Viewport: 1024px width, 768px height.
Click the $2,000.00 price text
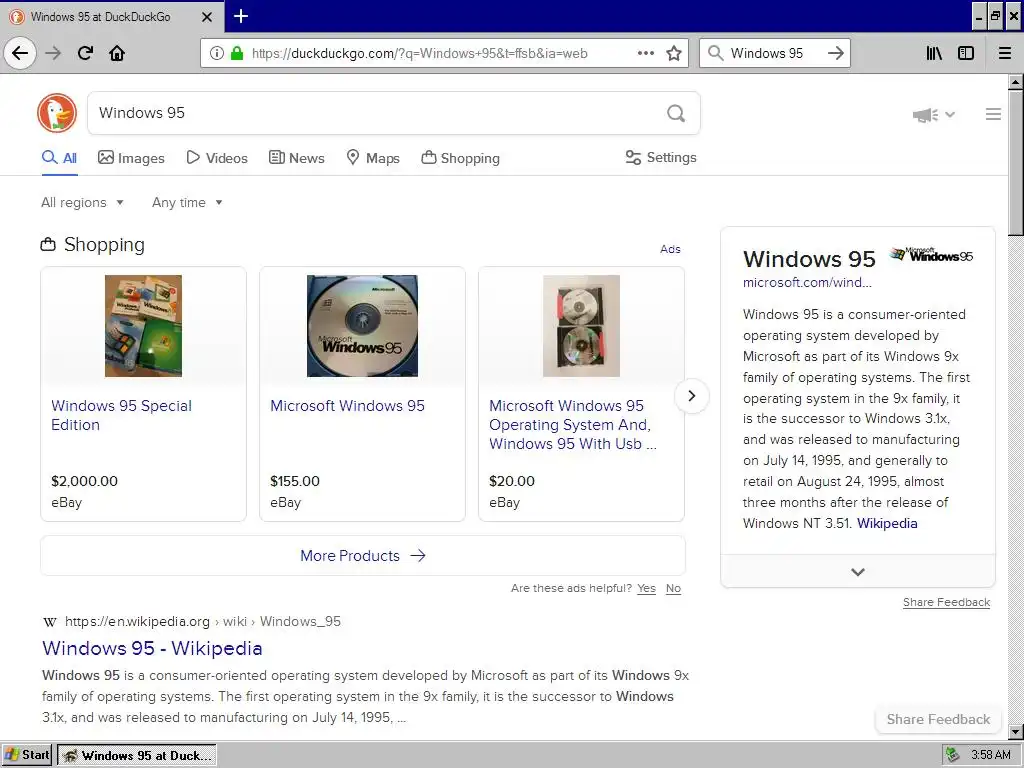pos(84,481)
